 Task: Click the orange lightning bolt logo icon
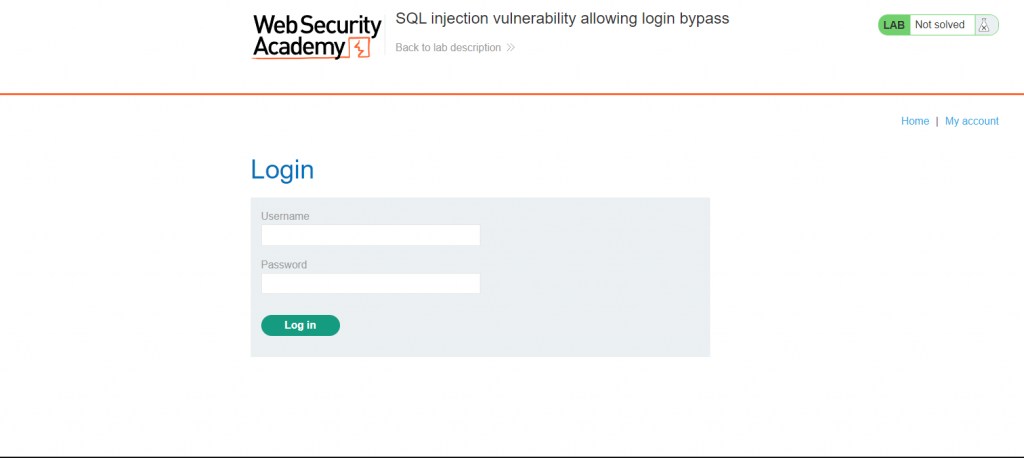[361, 47]
